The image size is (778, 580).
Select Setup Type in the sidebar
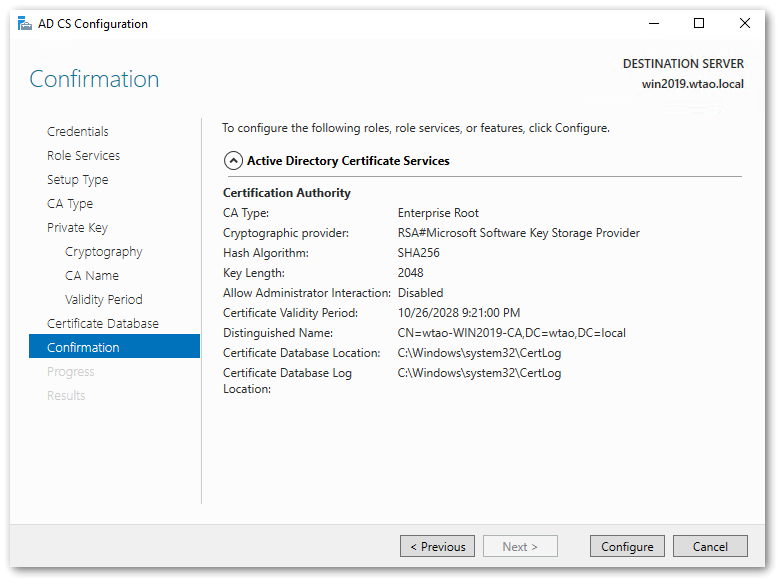pyautogui.click(x=78, y=179)
